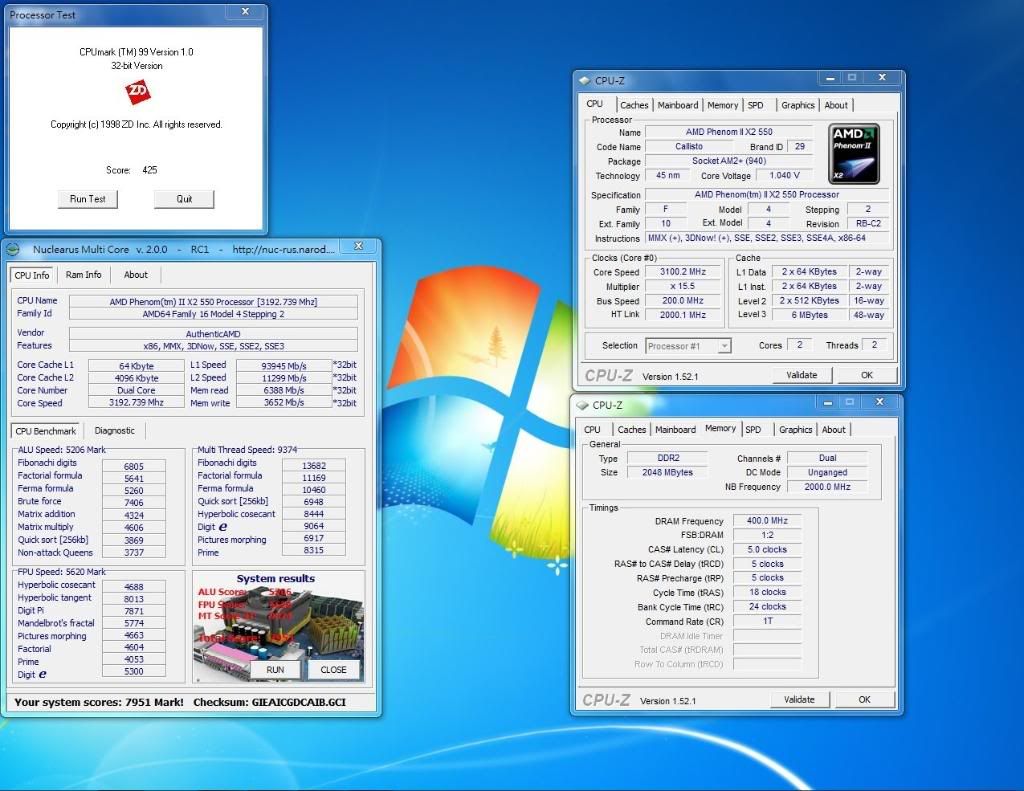Click the Memory CPU-Z window title icon
Screen dimensions: 1024x791
(582, 405)
